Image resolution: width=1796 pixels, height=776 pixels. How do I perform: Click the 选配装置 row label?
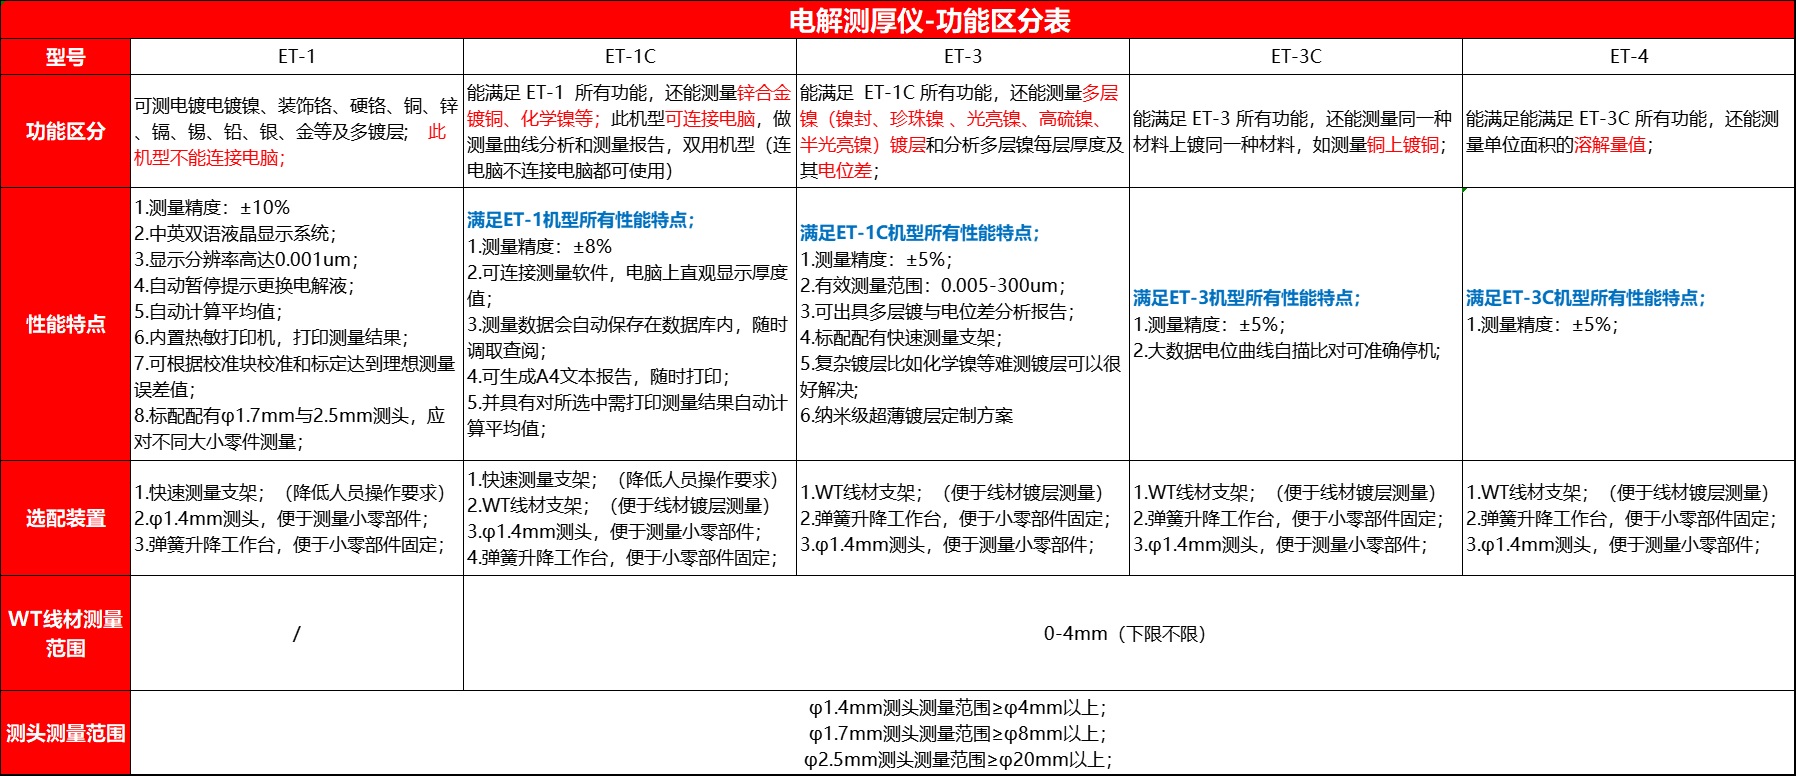pyautogui.click(x=65, y=518)
